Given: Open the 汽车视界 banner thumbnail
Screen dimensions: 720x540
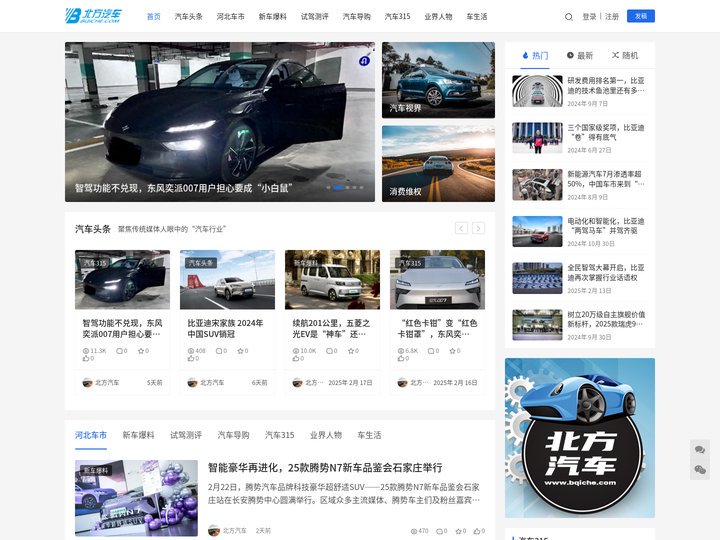Looking at the screenshot, I should (x=439, y=80).
